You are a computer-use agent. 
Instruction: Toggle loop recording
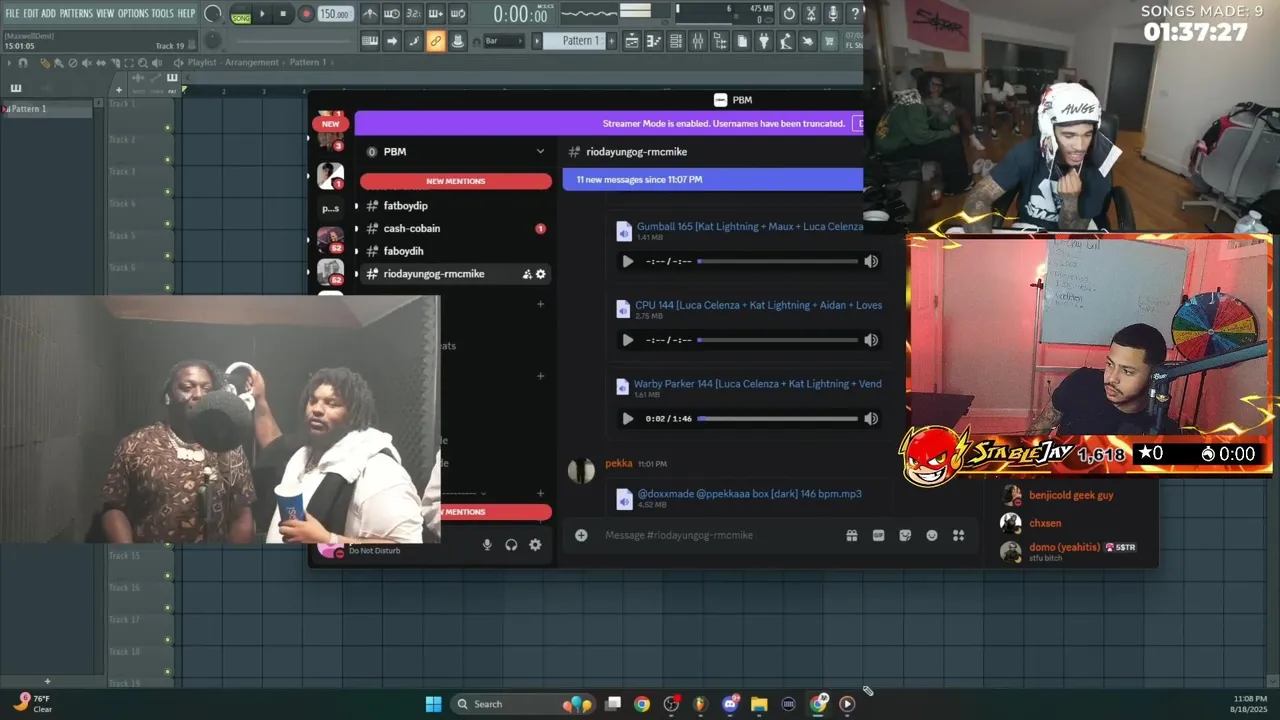point(458,14)
